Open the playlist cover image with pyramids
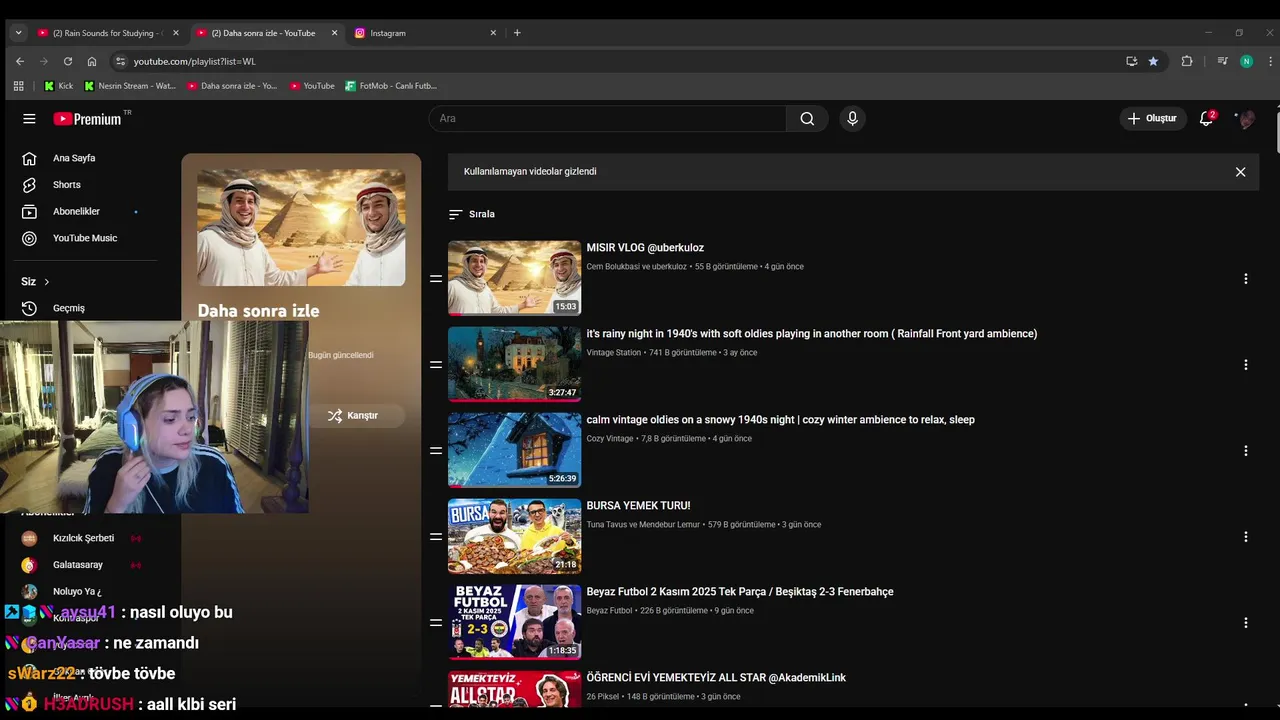Image resolution: width=1280 pixels, height=720 pixels. click(301, 227)
